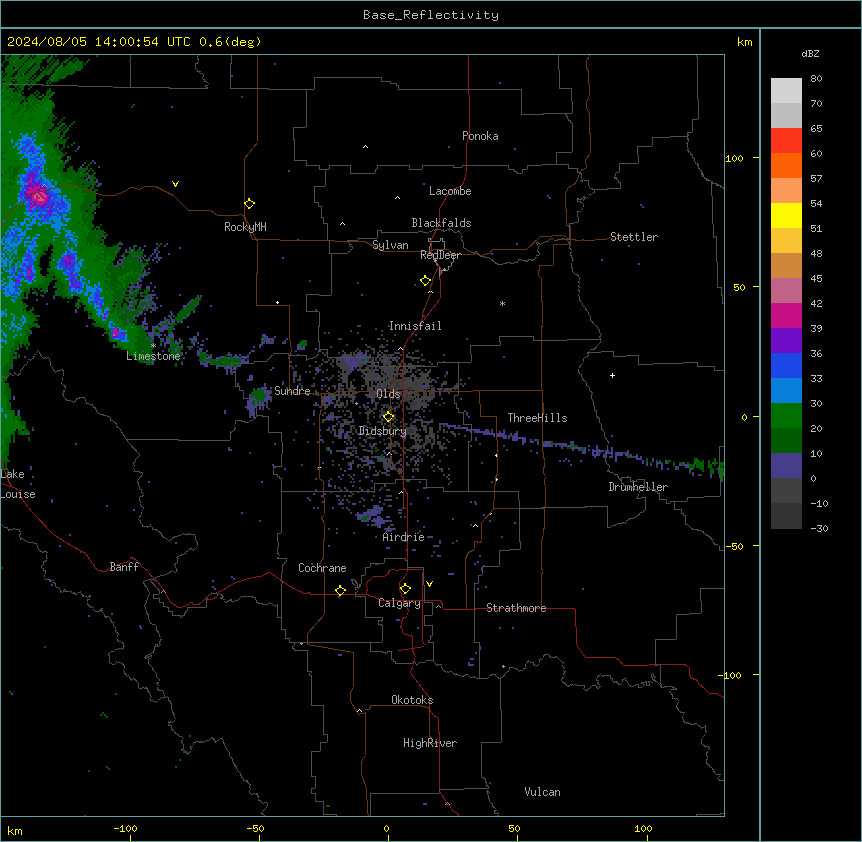Image resolution: width=862 pixels, height=842 pixels.
Task: Click the Ponoka city label
Action: click(x=480, y=136)
